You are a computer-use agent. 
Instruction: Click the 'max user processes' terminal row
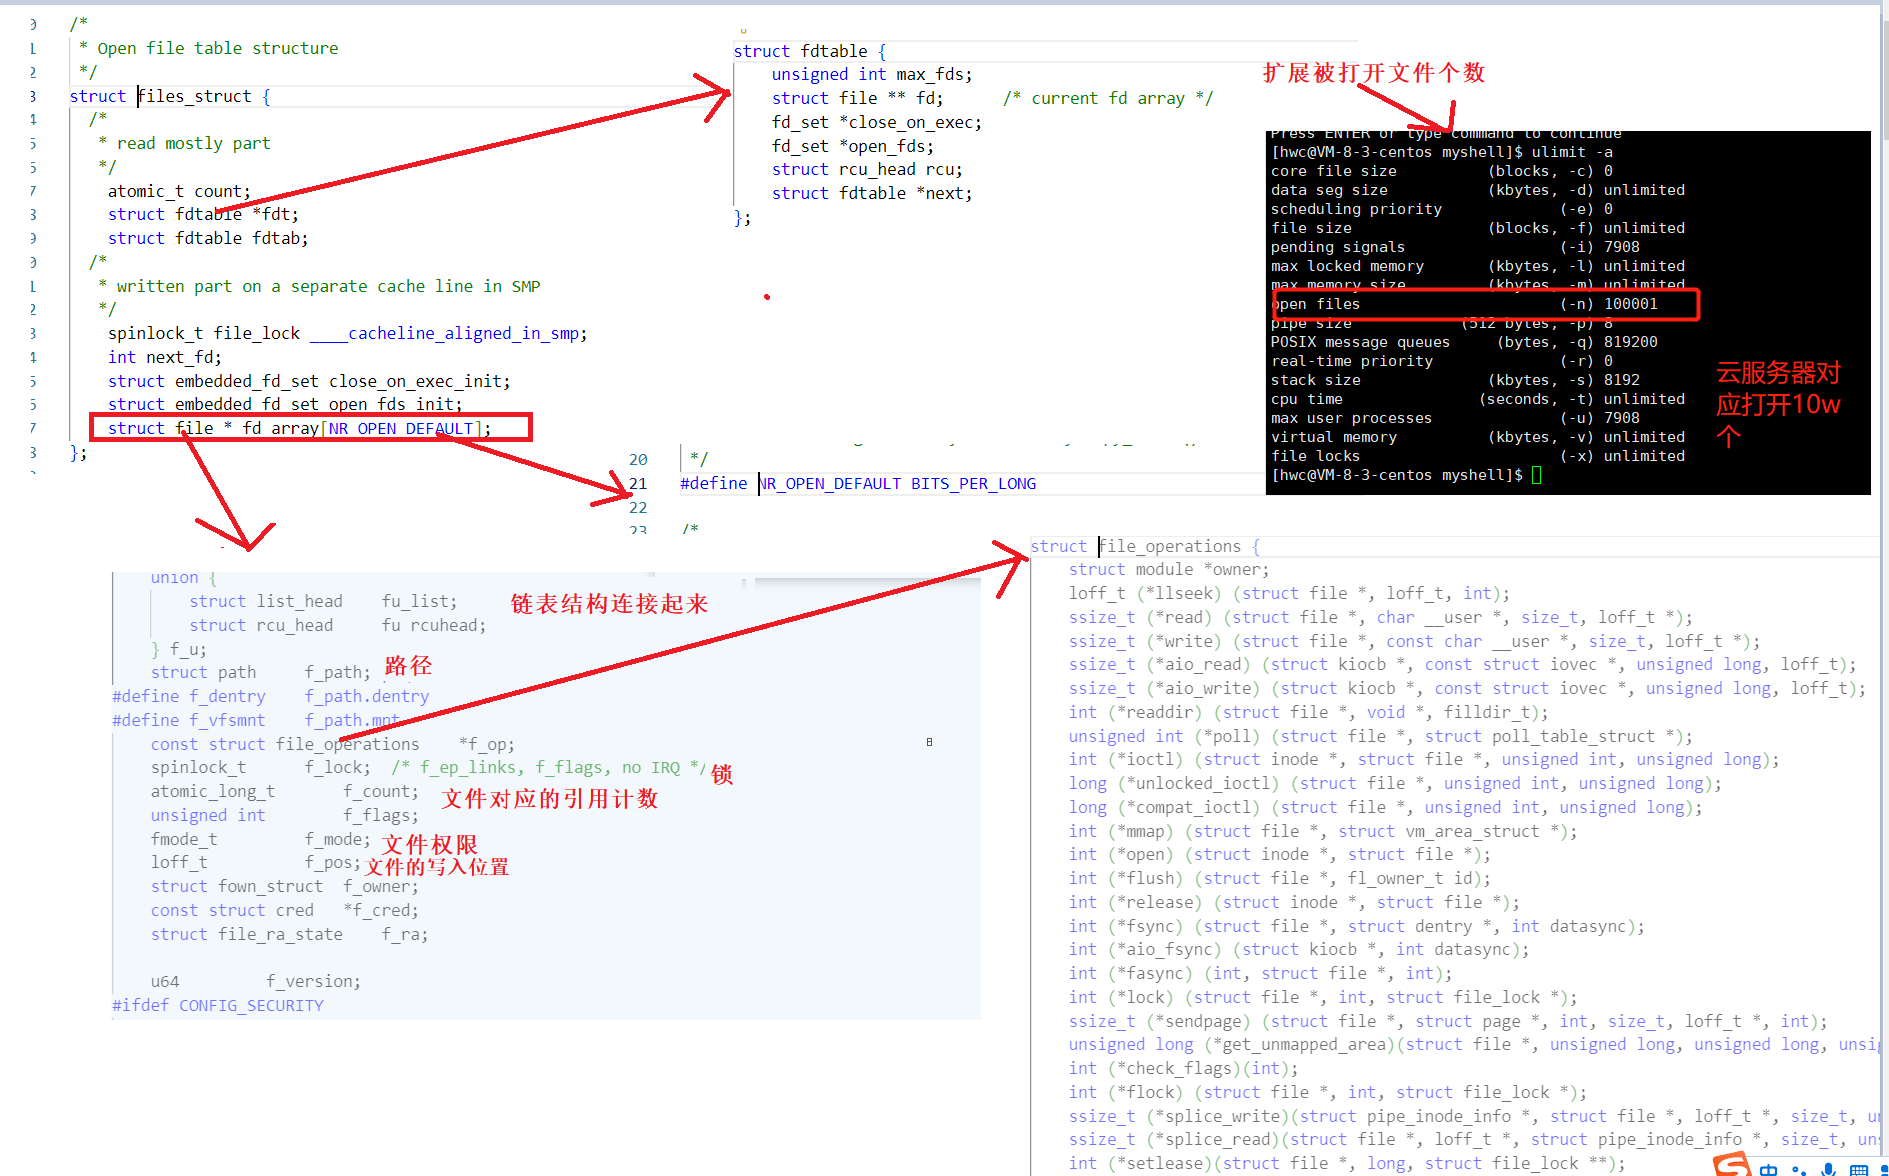click(1455, 418)
